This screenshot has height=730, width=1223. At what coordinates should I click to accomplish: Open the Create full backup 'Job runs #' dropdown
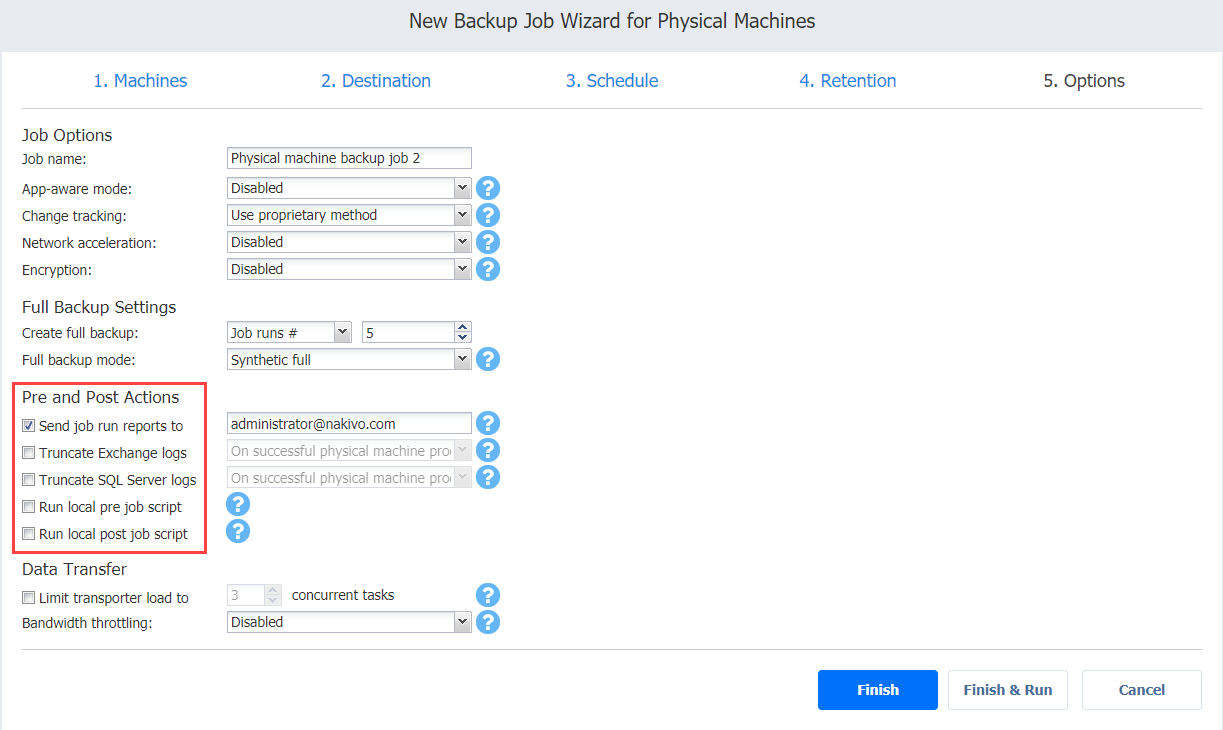coord(289,332)
